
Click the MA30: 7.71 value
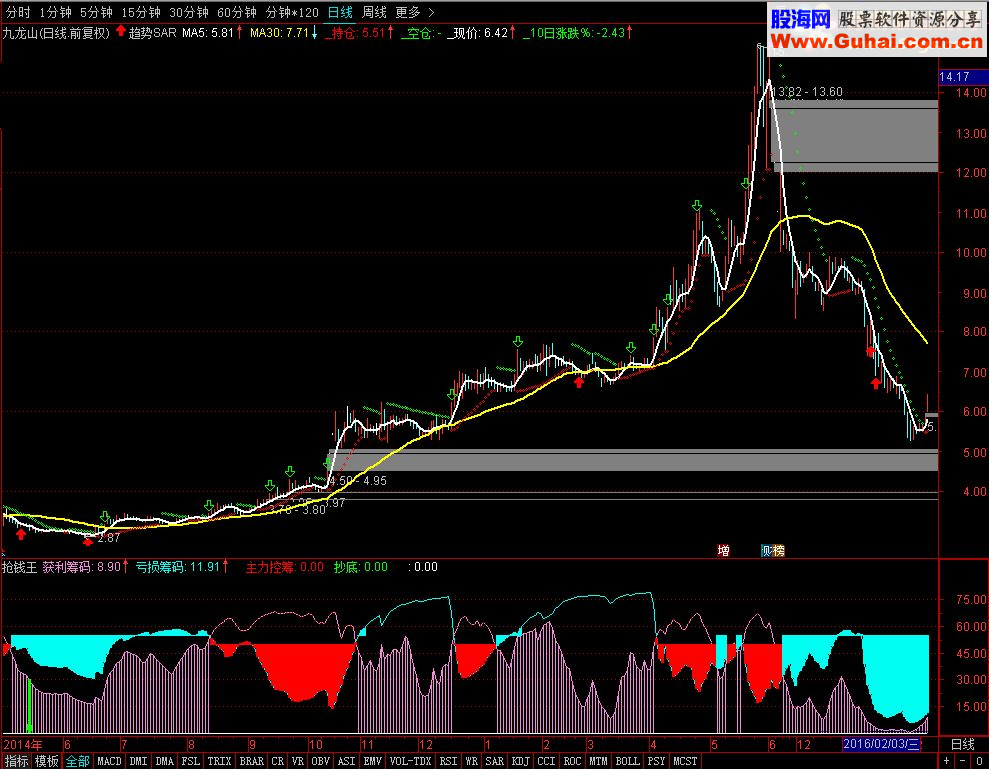pyautogui.click(x=279, y=33)
